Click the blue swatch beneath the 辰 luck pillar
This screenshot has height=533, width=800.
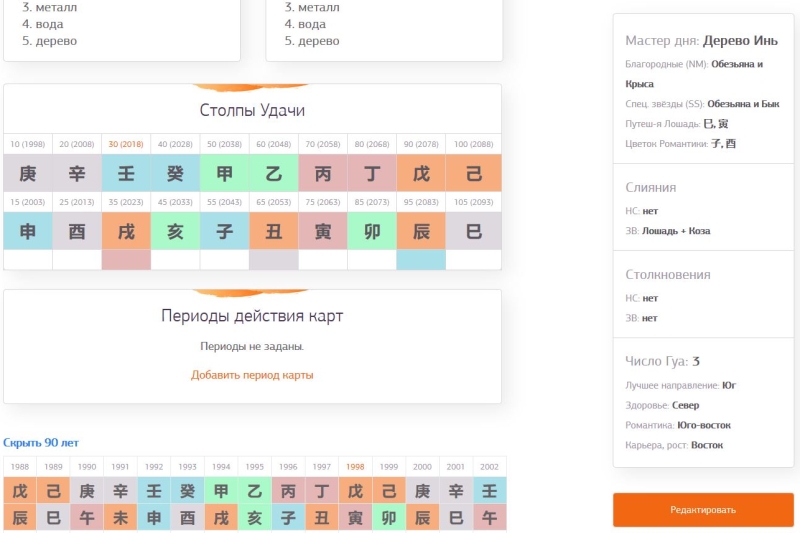click(x=421, y=260)
